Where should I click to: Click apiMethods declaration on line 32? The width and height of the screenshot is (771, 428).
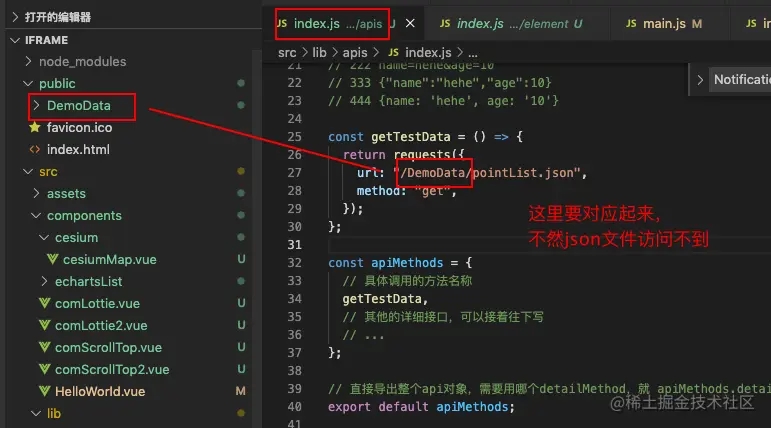[x=407, y=263]
